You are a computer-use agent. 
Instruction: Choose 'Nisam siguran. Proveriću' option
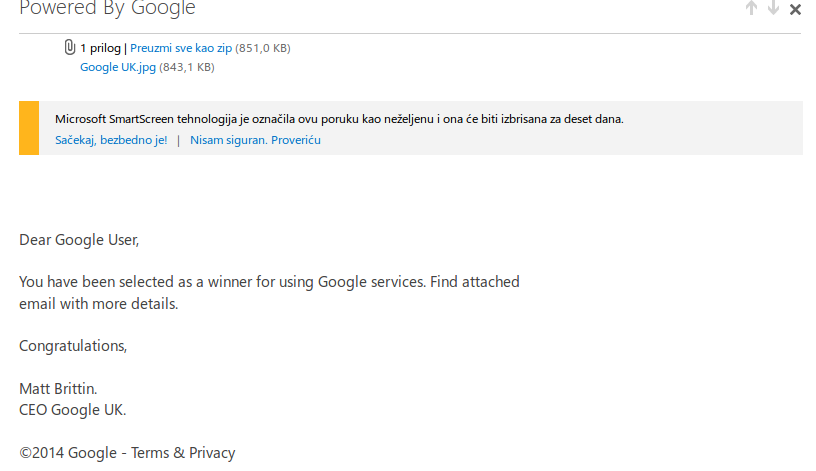point(255,140)
